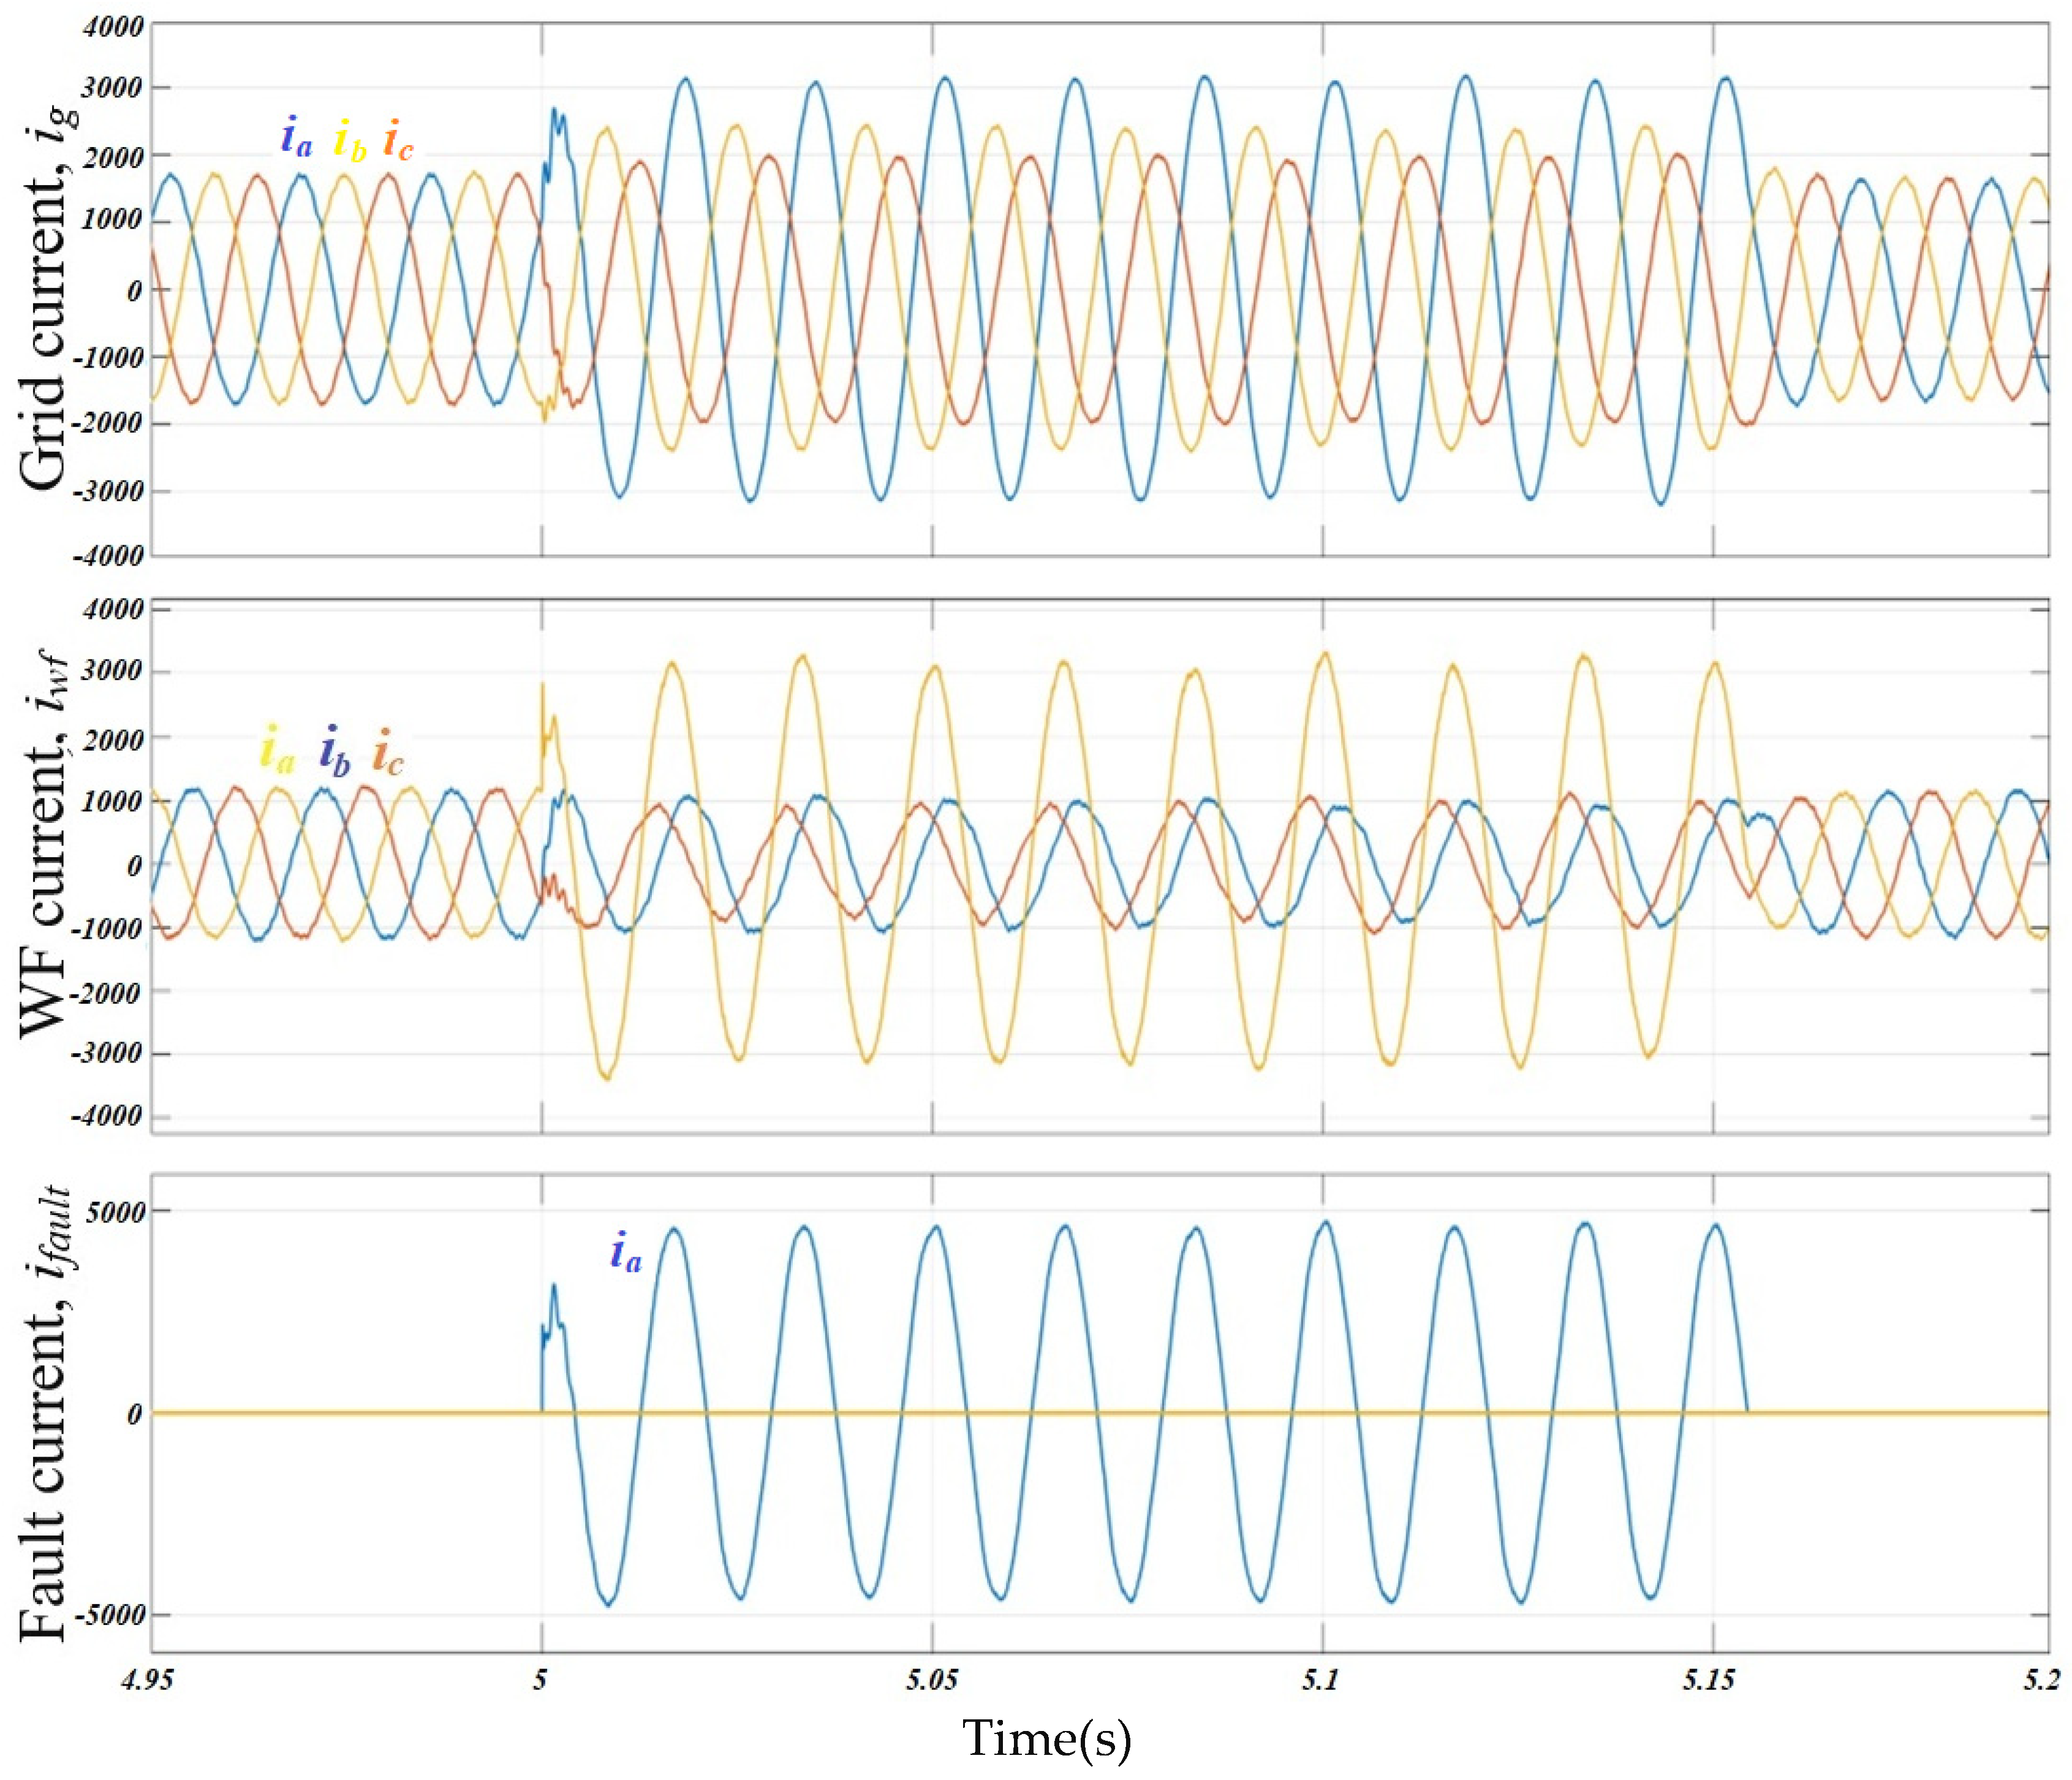Select the 4.95 time tick label
The image size is (2072, 1780).
(x=147, y=1681)
